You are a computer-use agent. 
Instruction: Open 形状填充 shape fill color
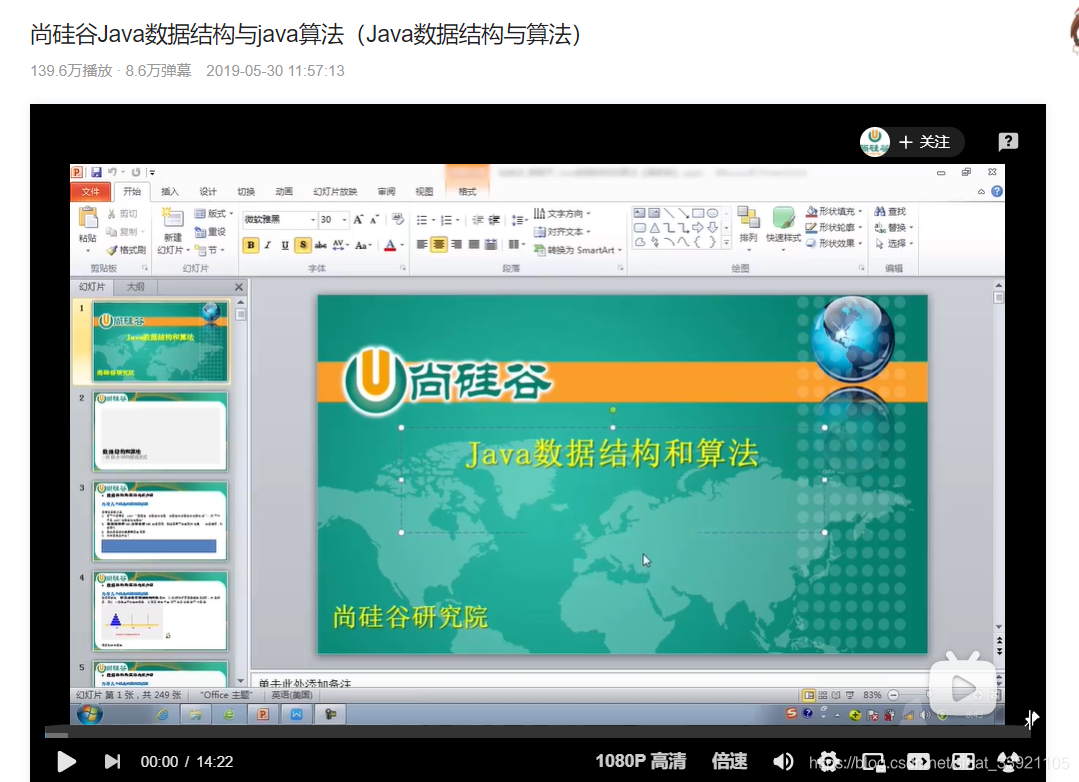tap(835, 211)
